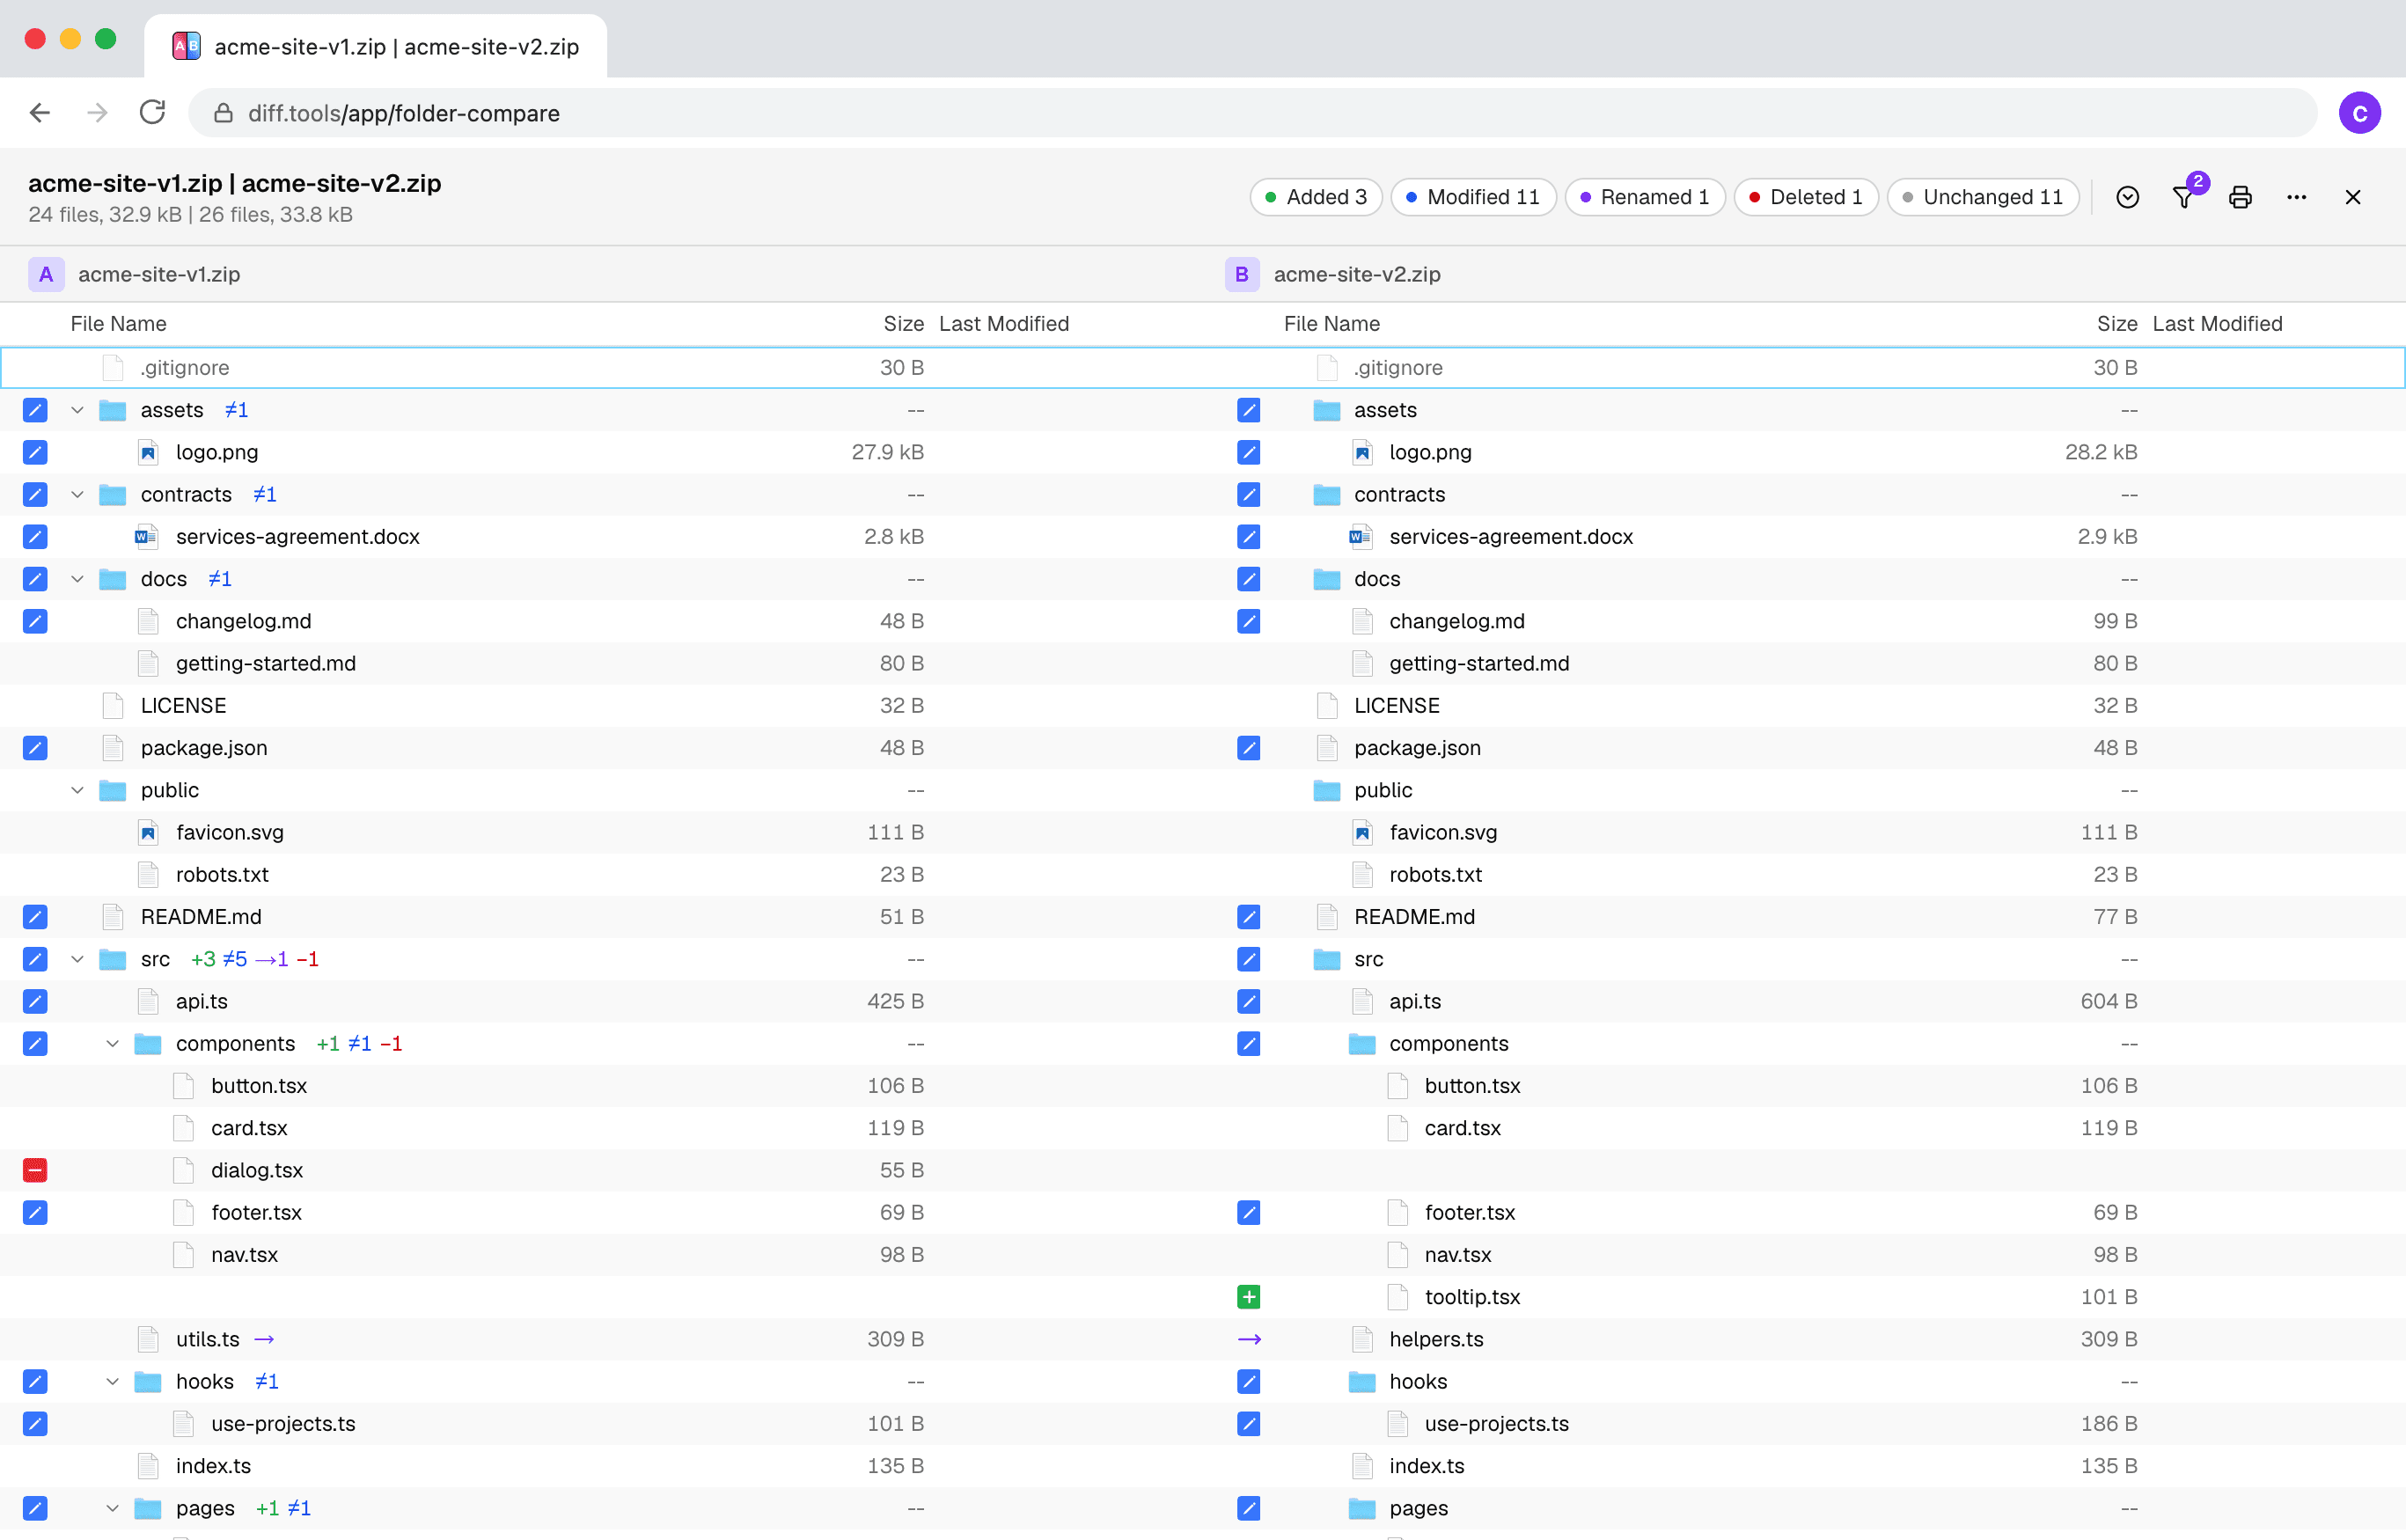Image resolution: width=2406 pixels, height=1540 pixels.
Task: Select the left dialog.tsx file row
Action: [x=600, y=1170]
